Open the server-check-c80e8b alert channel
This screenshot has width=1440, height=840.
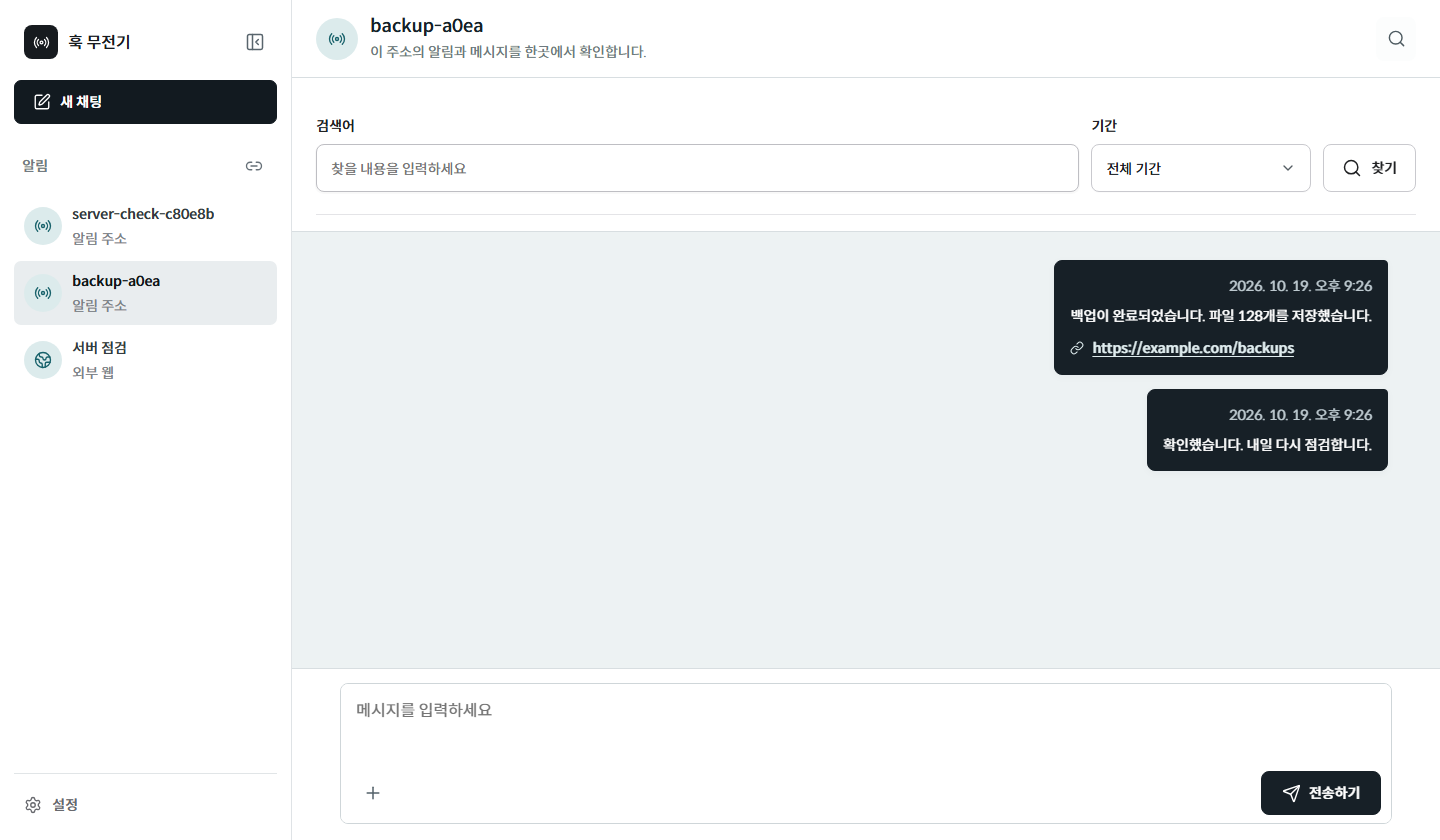(145, 226)
